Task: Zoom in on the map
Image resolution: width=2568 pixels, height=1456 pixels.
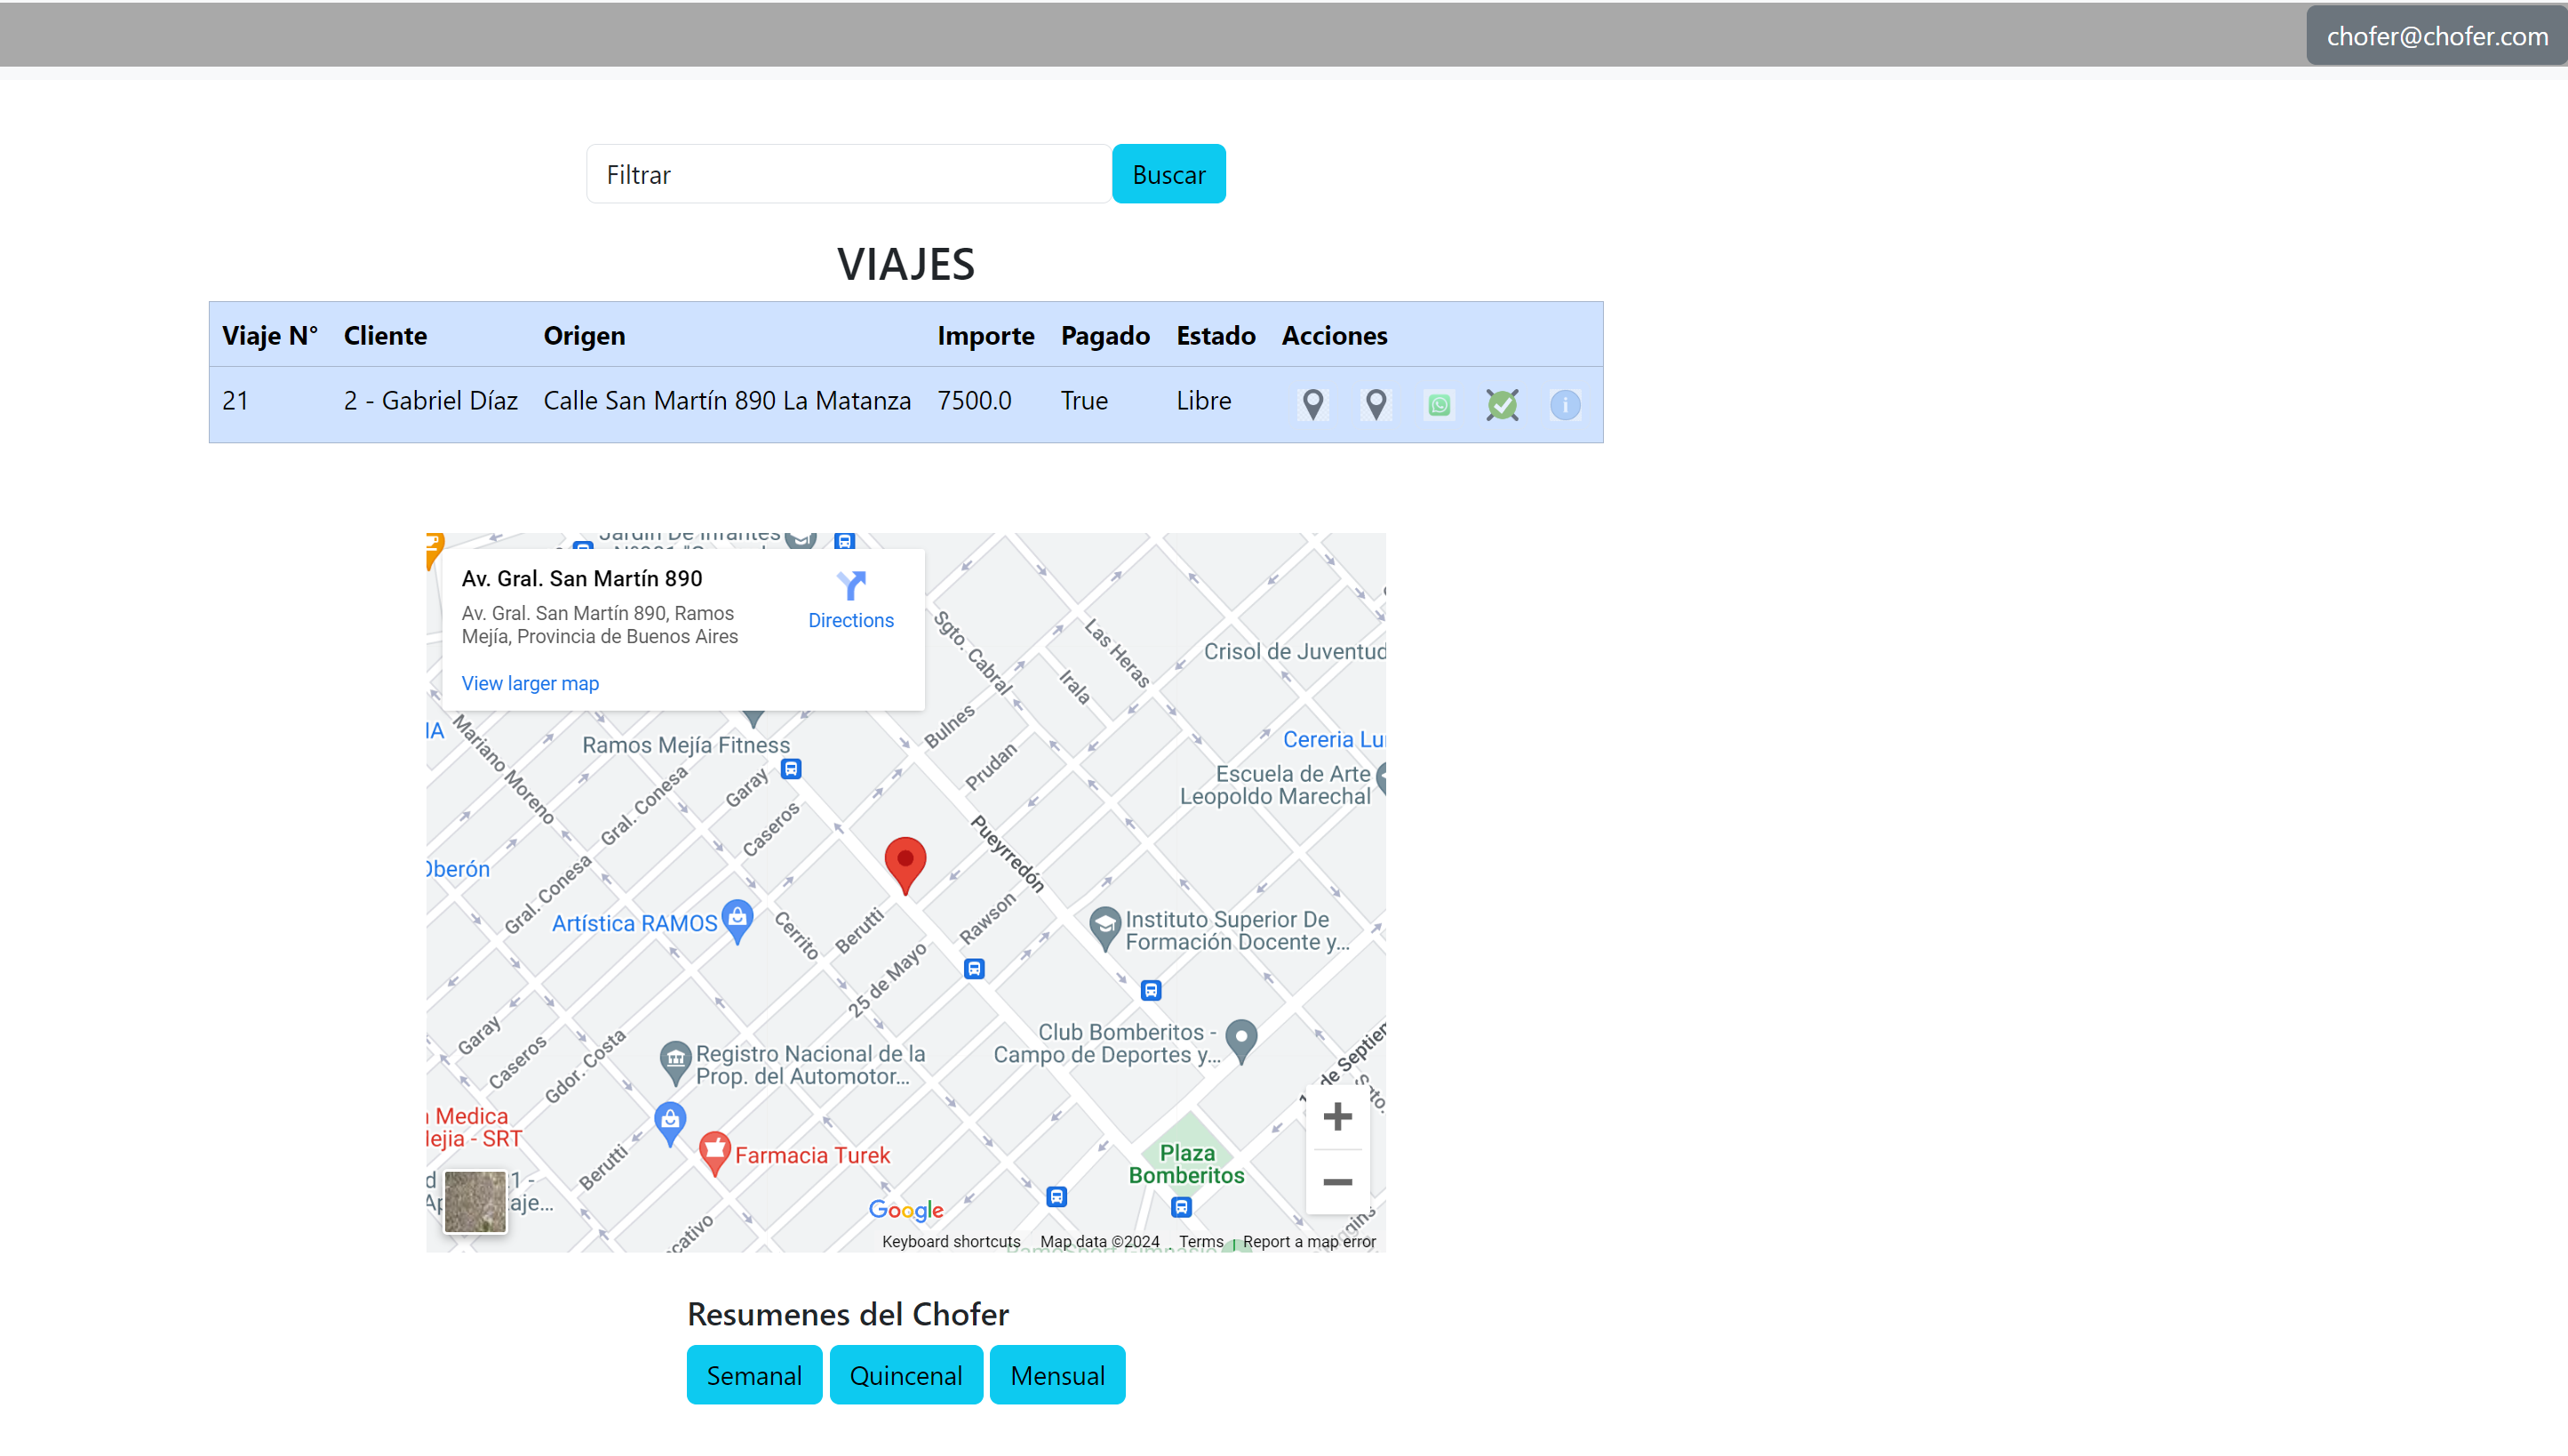Action: coord(1336,1116)
